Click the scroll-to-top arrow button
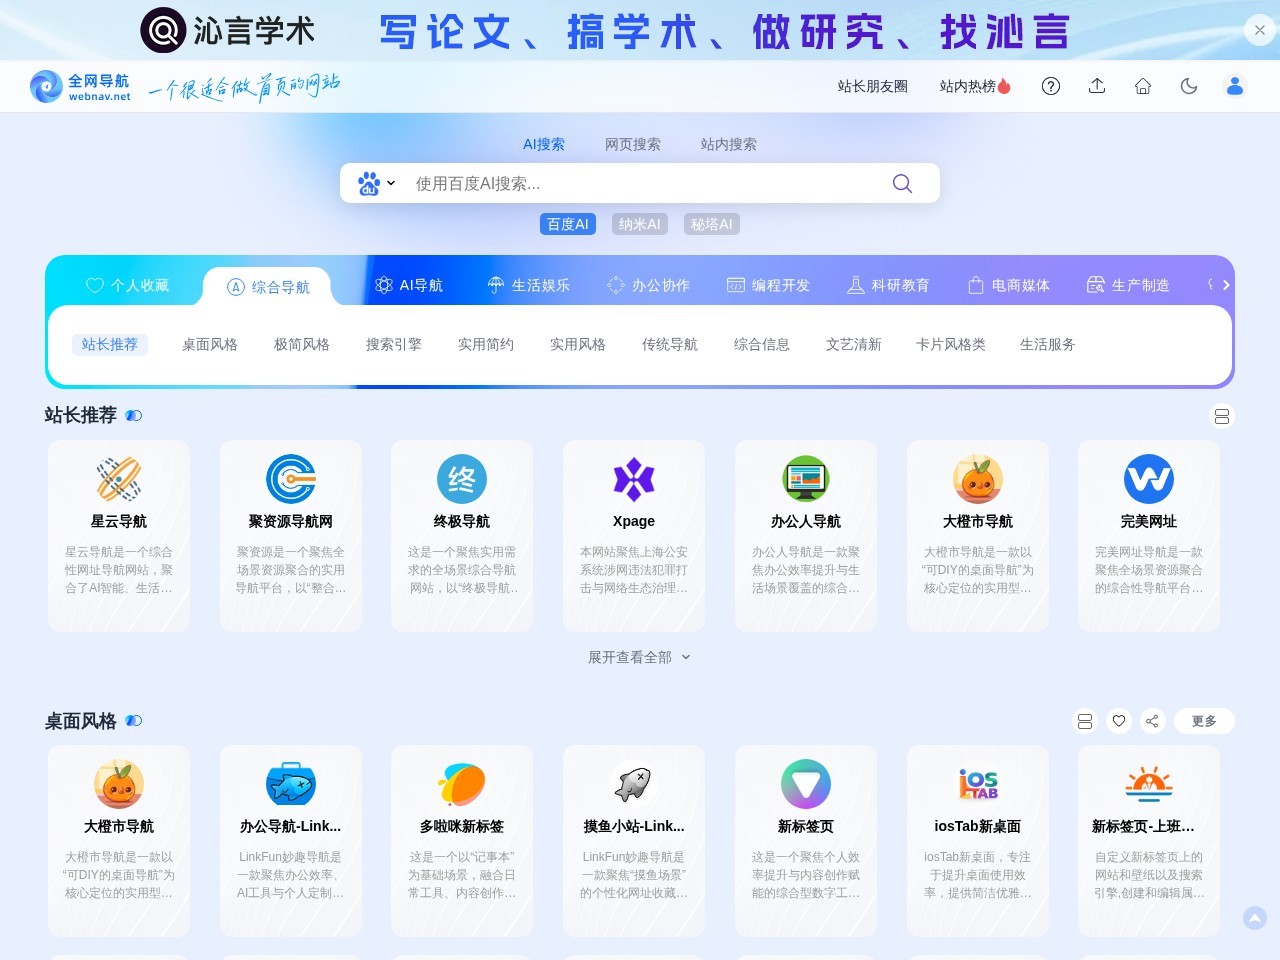The width and height of the screenshot is (1280, 960). pyautogui.click(x=1255, y=918)
